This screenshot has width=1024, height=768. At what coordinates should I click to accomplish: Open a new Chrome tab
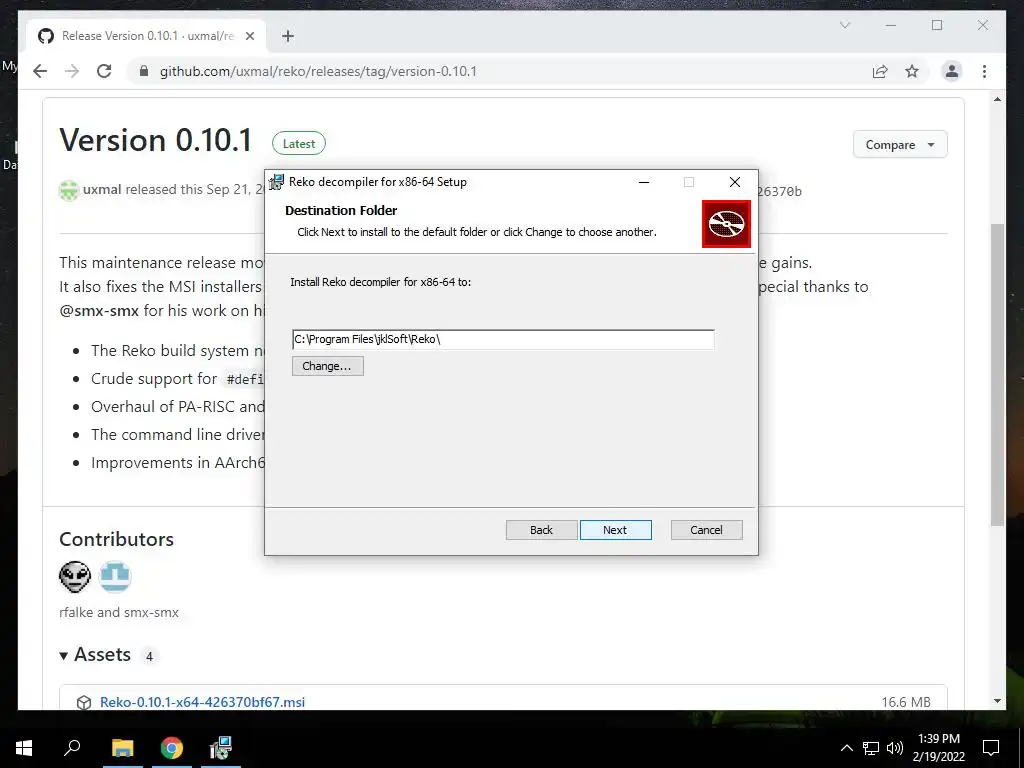tap(288, 36)
